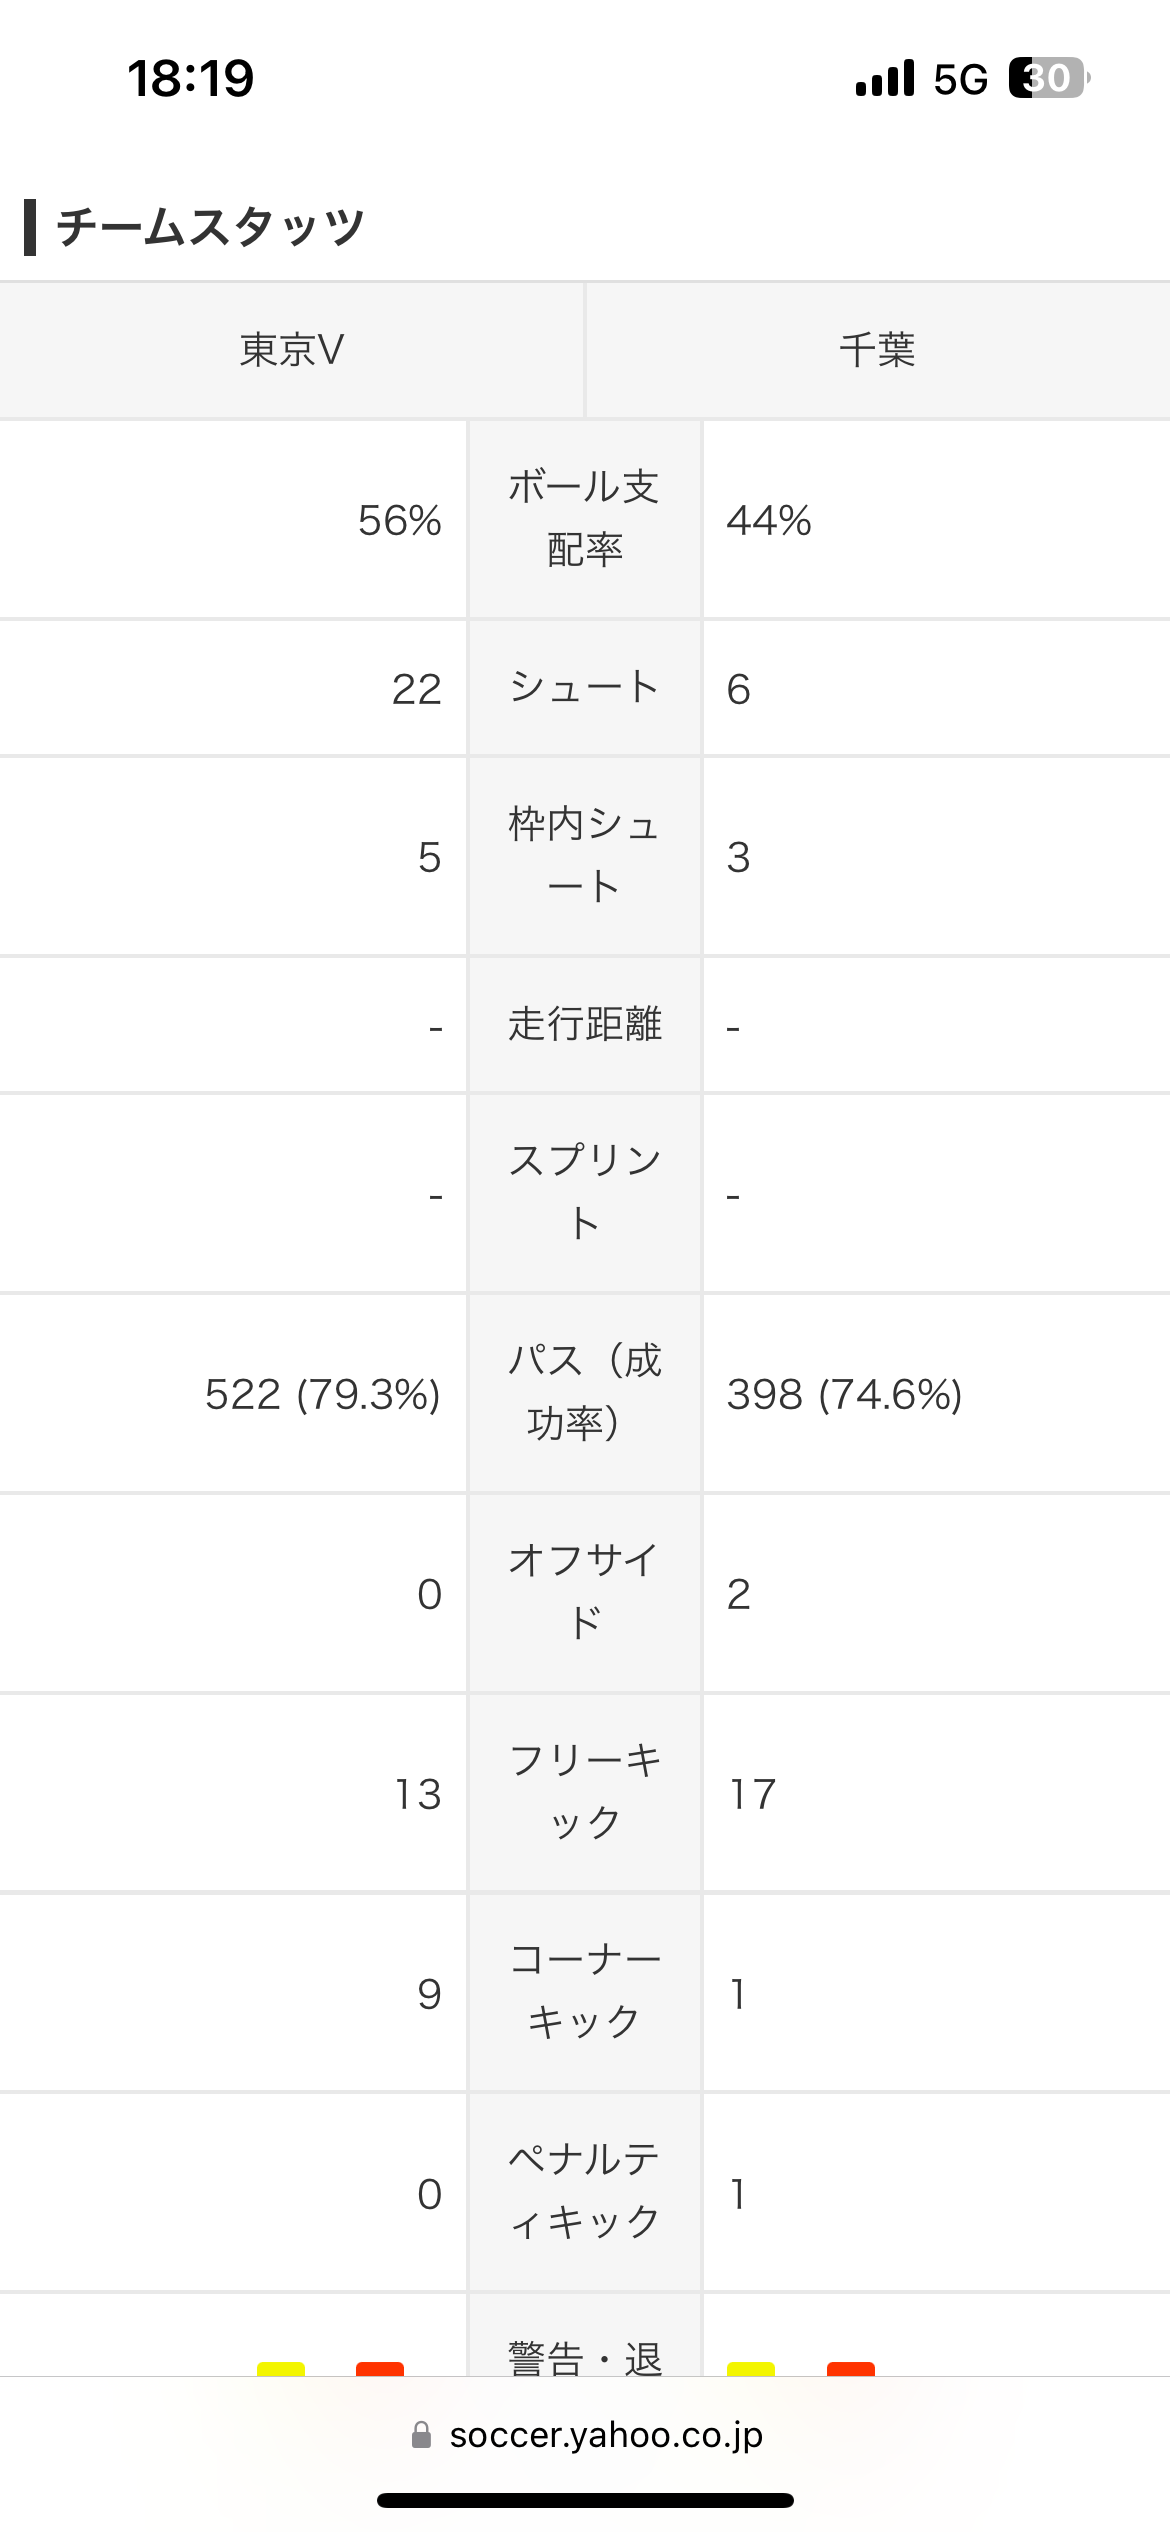
Task: Select the 千葉 team header
Action: tap(878, 350)
